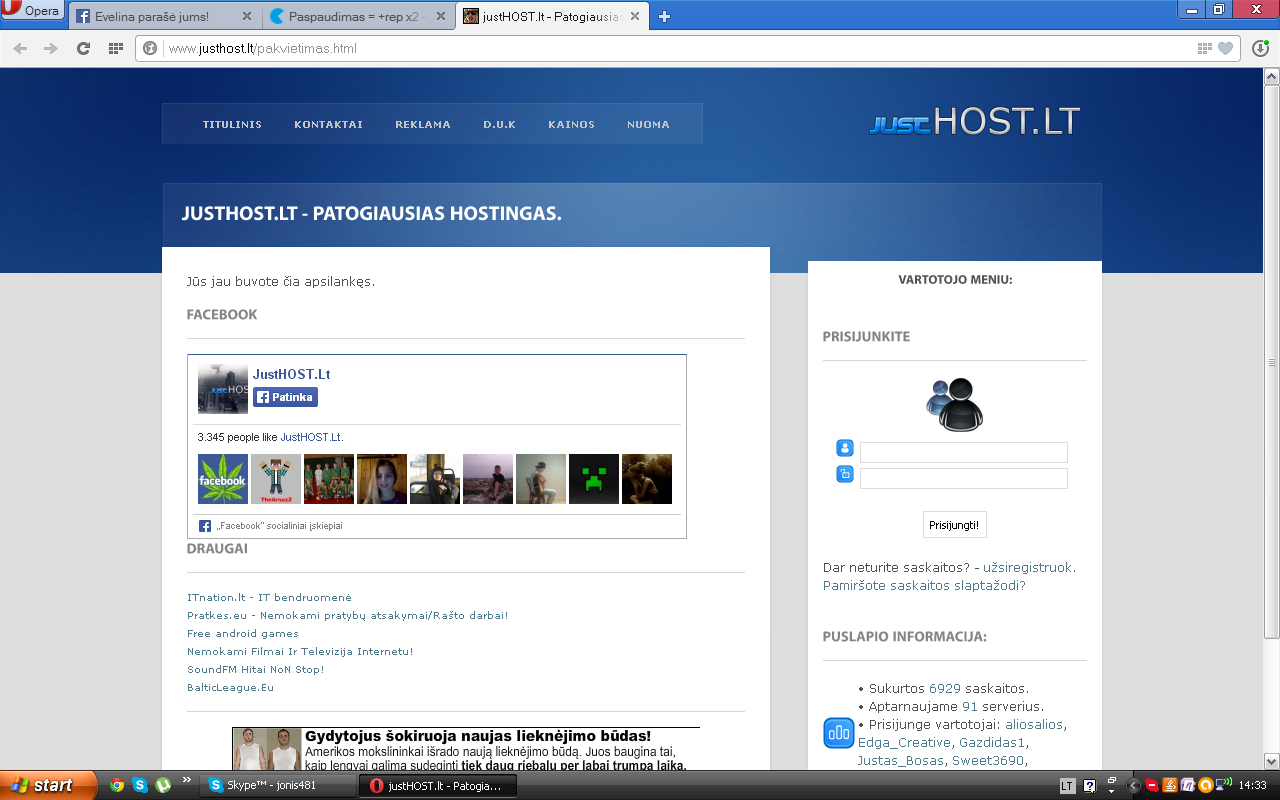Add page to Speed Dial icon in address bar

1205,48
